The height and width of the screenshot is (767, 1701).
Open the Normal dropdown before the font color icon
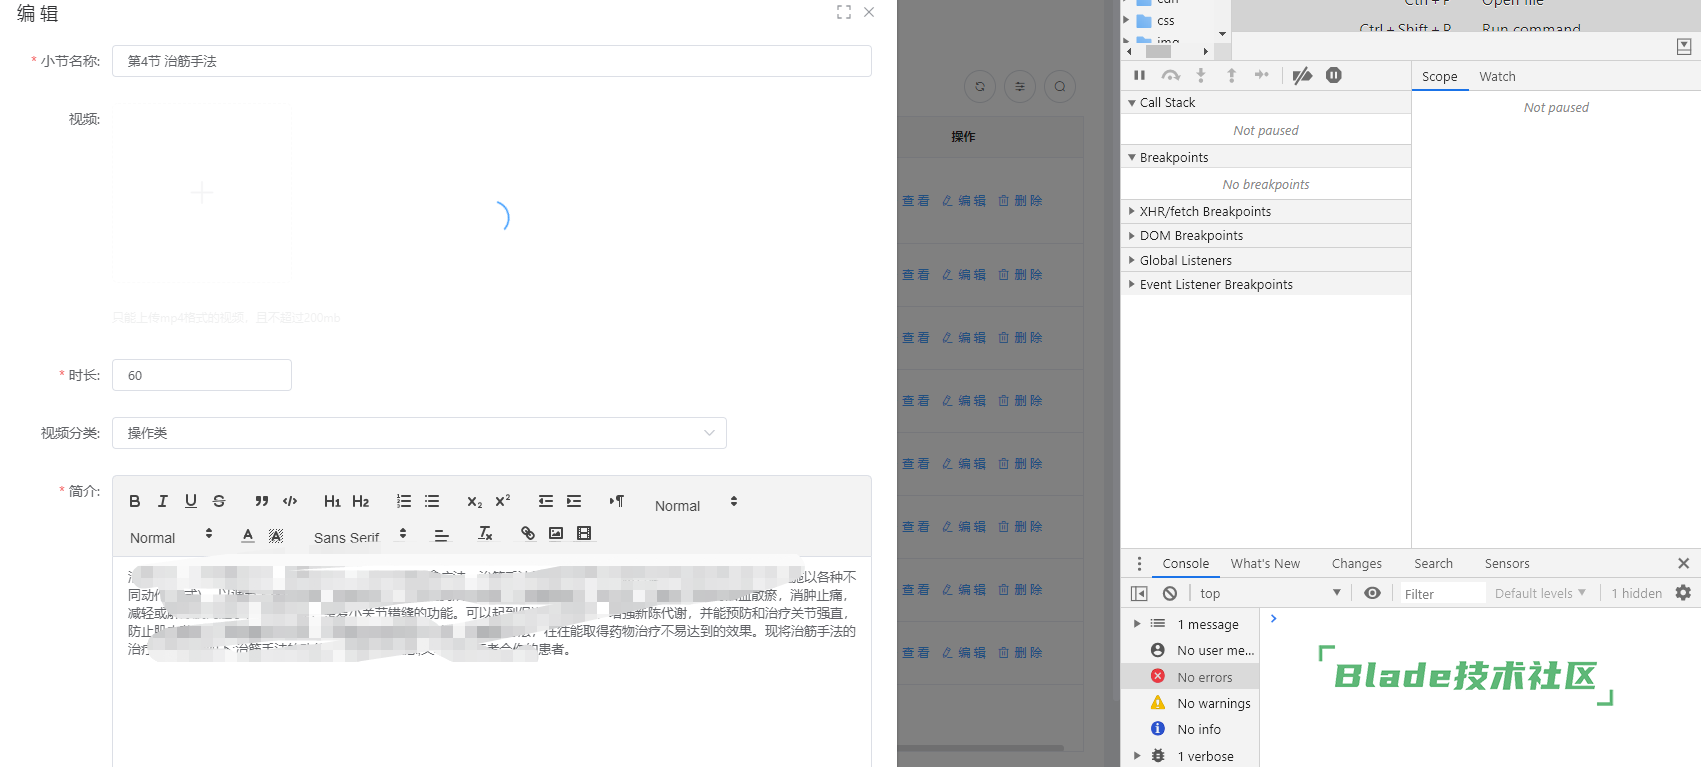pyautogui.click(x=171, y=537)
